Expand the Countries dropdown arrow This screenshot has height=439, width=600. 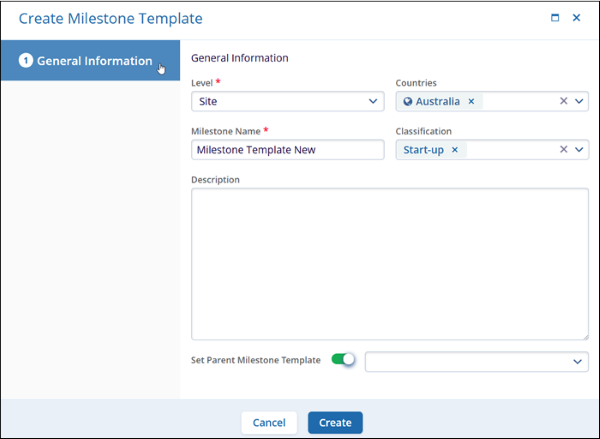click(579, 101)
